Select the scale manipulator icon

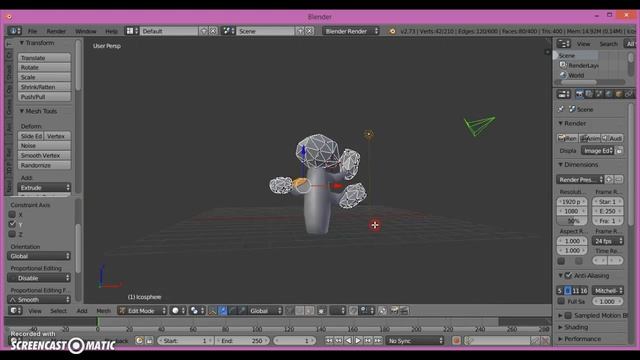[x=242, y=311]
